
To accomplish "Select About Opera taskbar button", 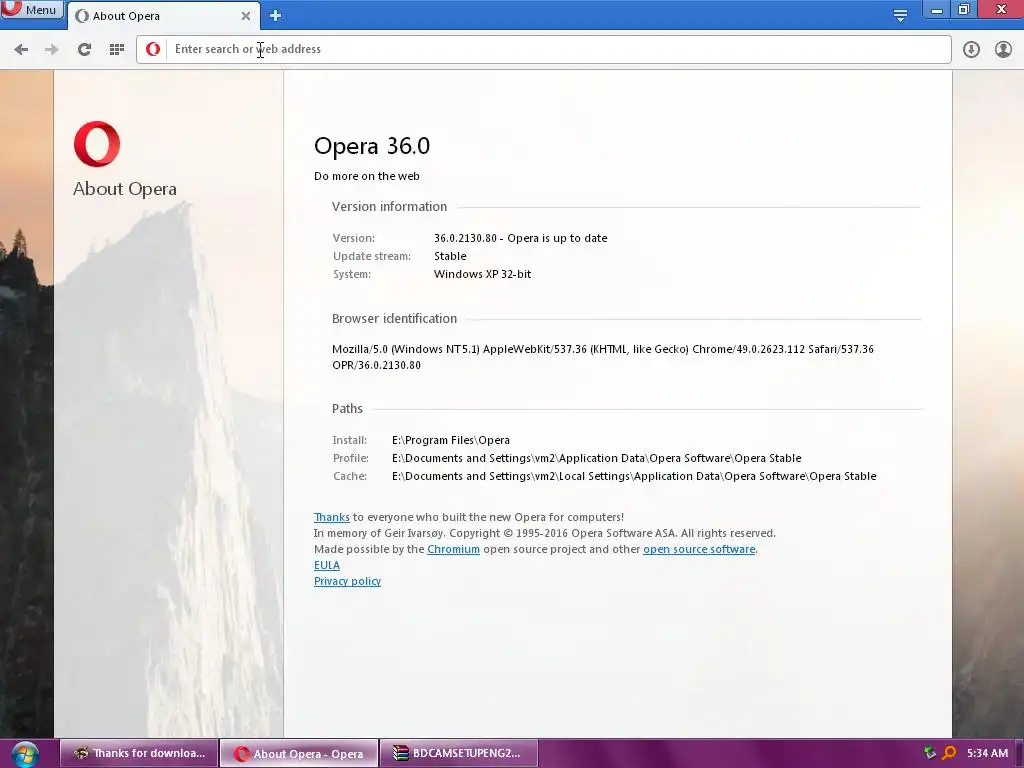I will click(x=299, y=754).
